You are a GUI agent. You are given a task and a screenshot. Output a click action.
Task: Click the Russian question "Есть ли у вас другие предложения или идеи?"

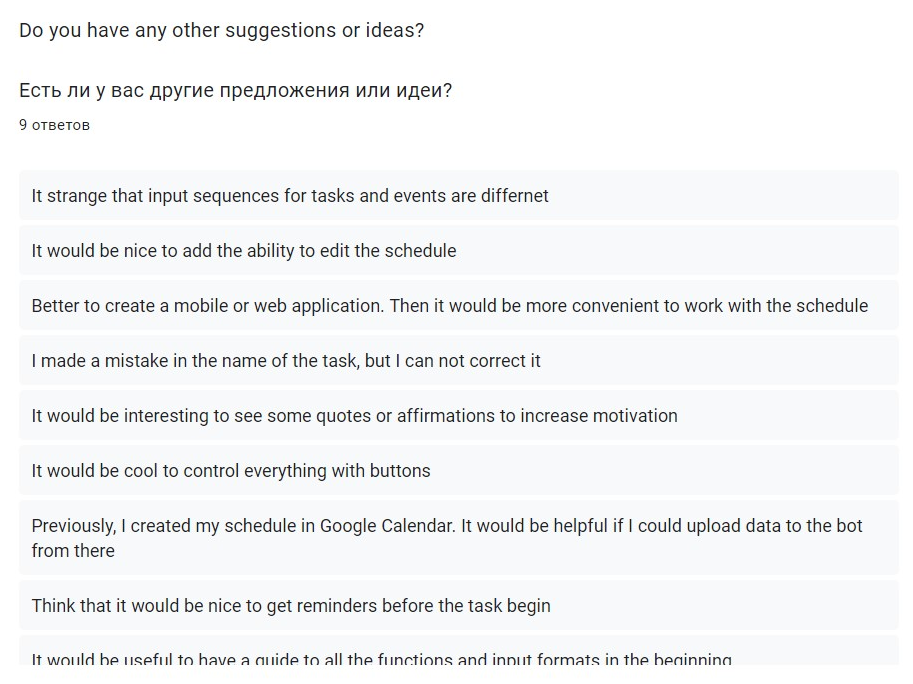point(235,91)
